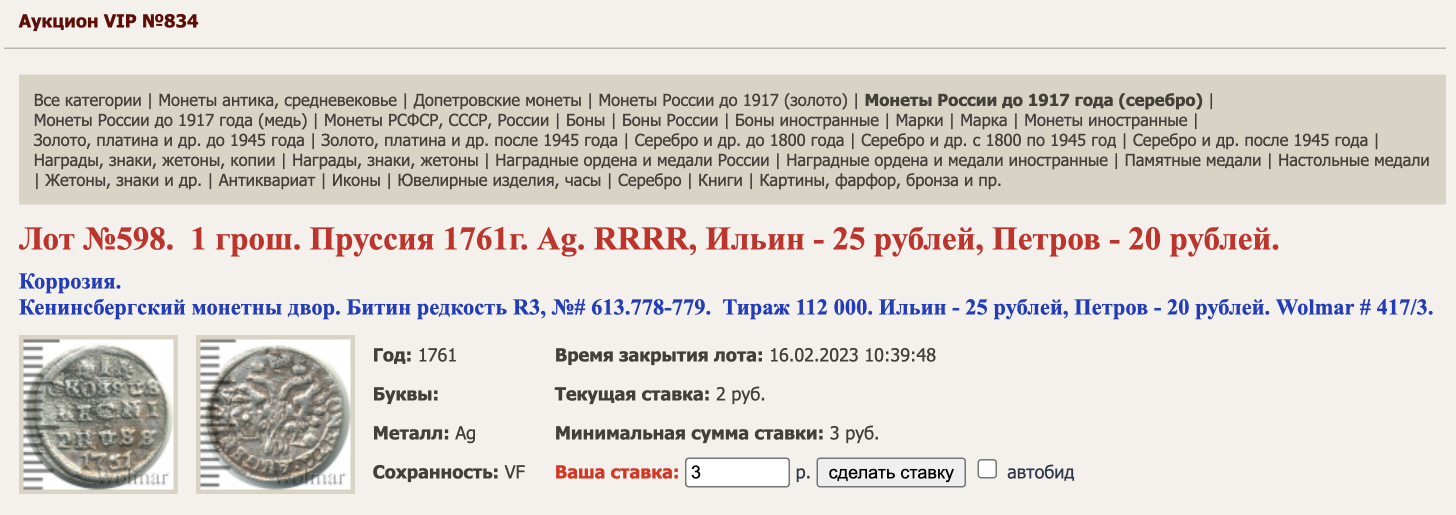The width and height of the screenshot is (1456, 515).
Task: Open the 'Боны' category
Action: point(585,120)
